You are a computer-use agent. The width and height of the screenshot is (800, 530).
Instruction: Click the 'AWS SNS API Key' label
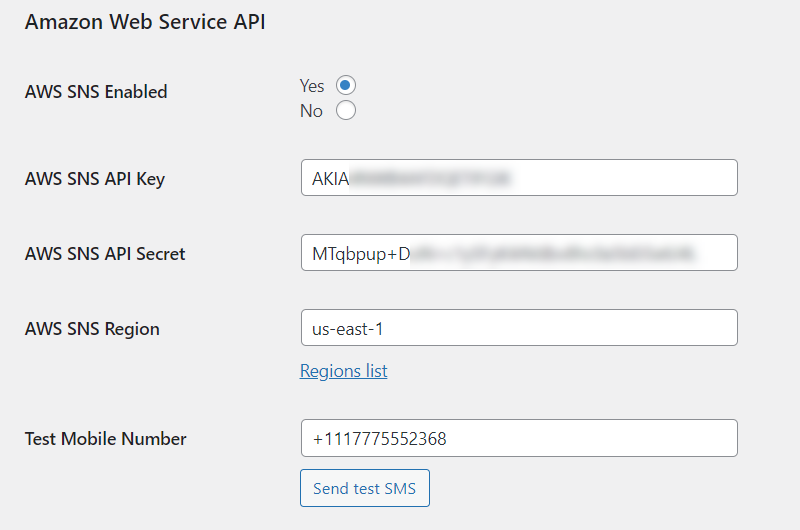pyautogui.click(x=95, y=179)
